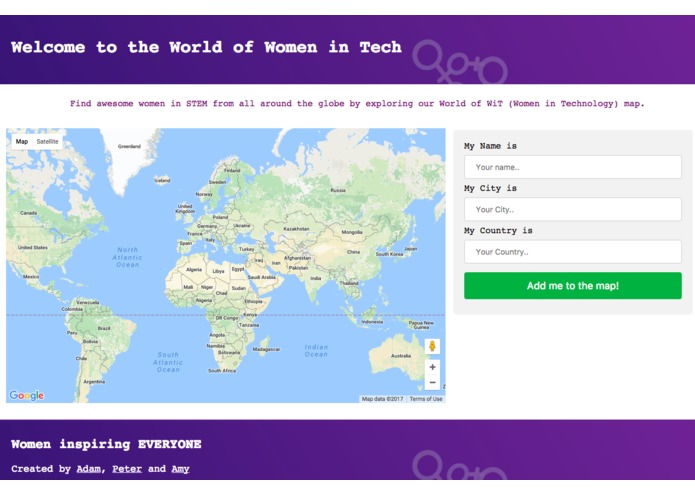Click the Women inspiring EVERYONE footer heading
The width and height of the screenshot is (695, 494).
coord(106,444)
